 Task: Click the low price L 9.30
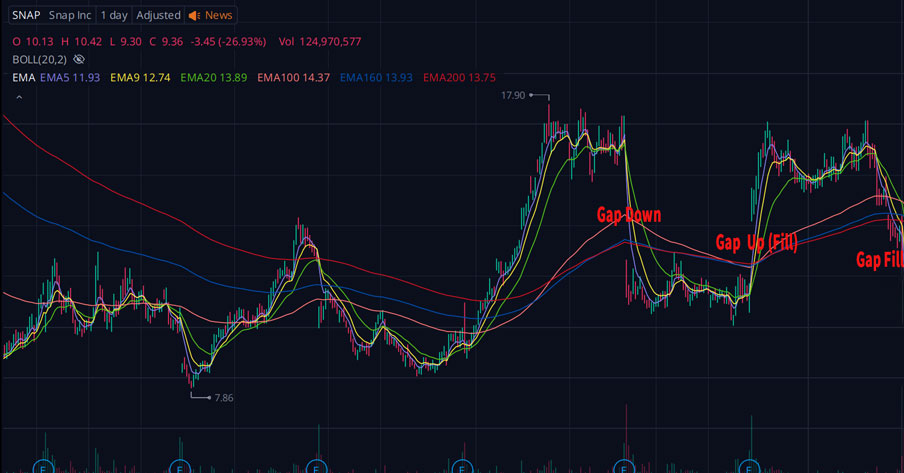(126, 42)
